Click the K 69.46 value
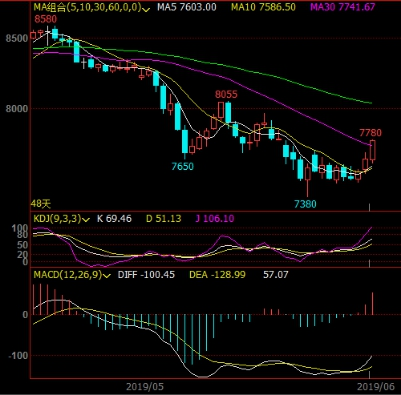 (x=114, y=219)
